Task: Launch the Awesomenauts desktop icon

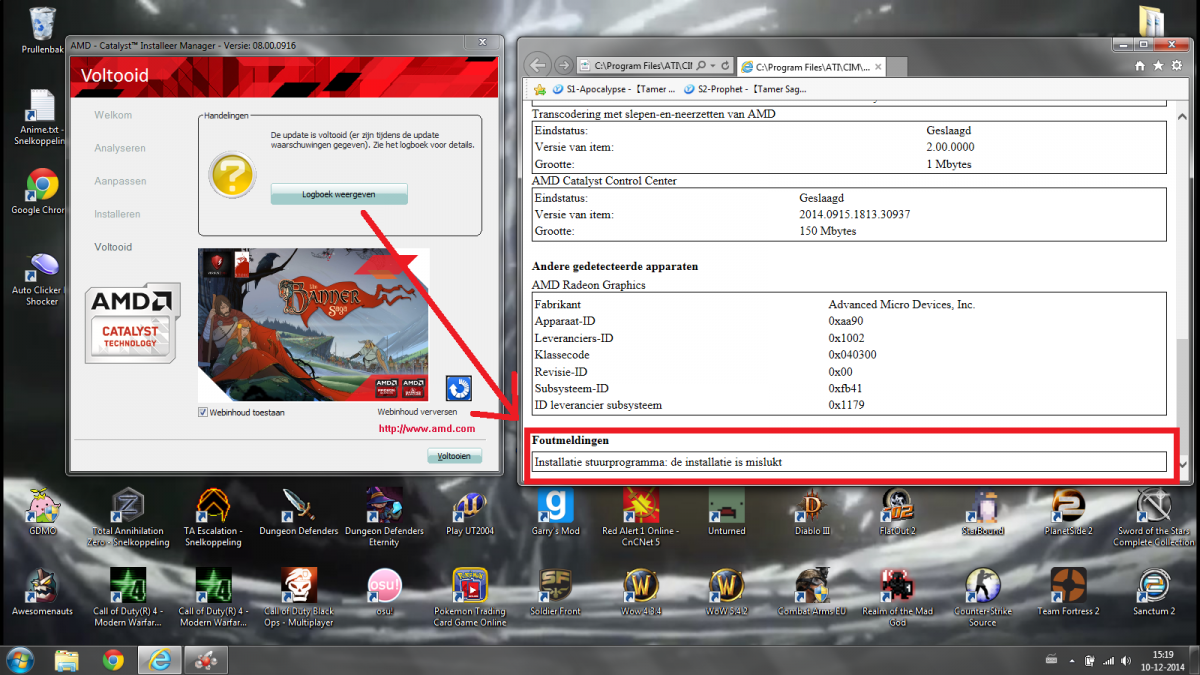Action: coord(42,592)
